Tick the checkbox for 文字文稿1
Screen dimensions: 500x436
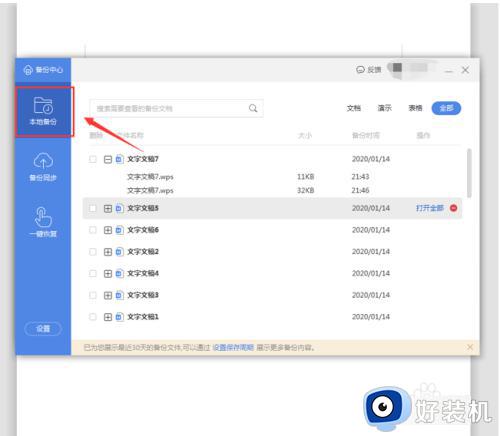(x=93, y=317)
